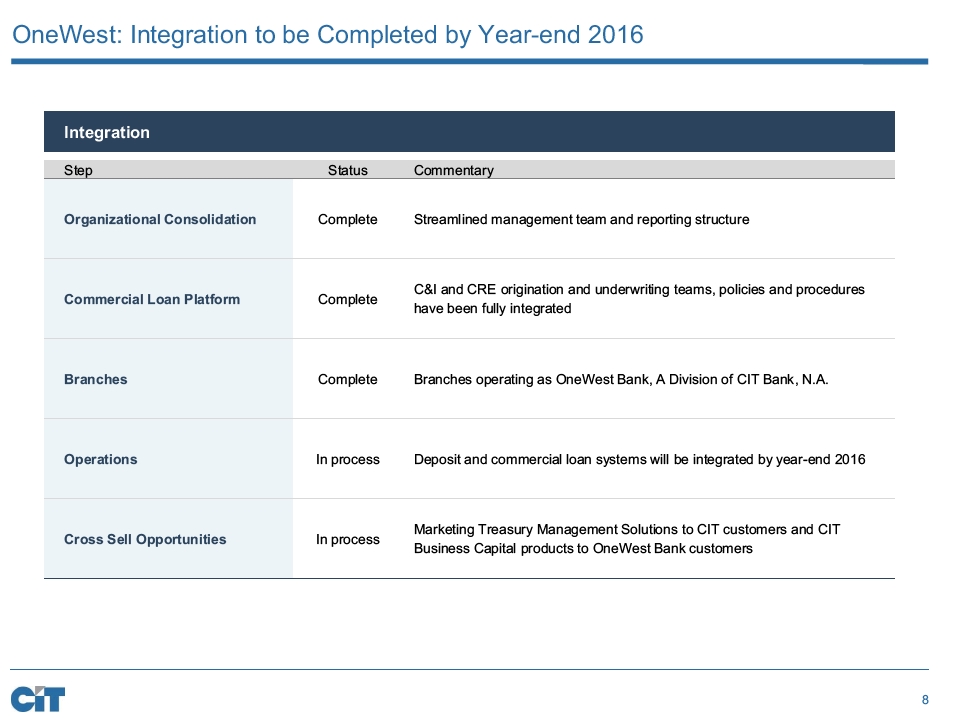Select the Organizational Consolidation row label

[160, 219]
